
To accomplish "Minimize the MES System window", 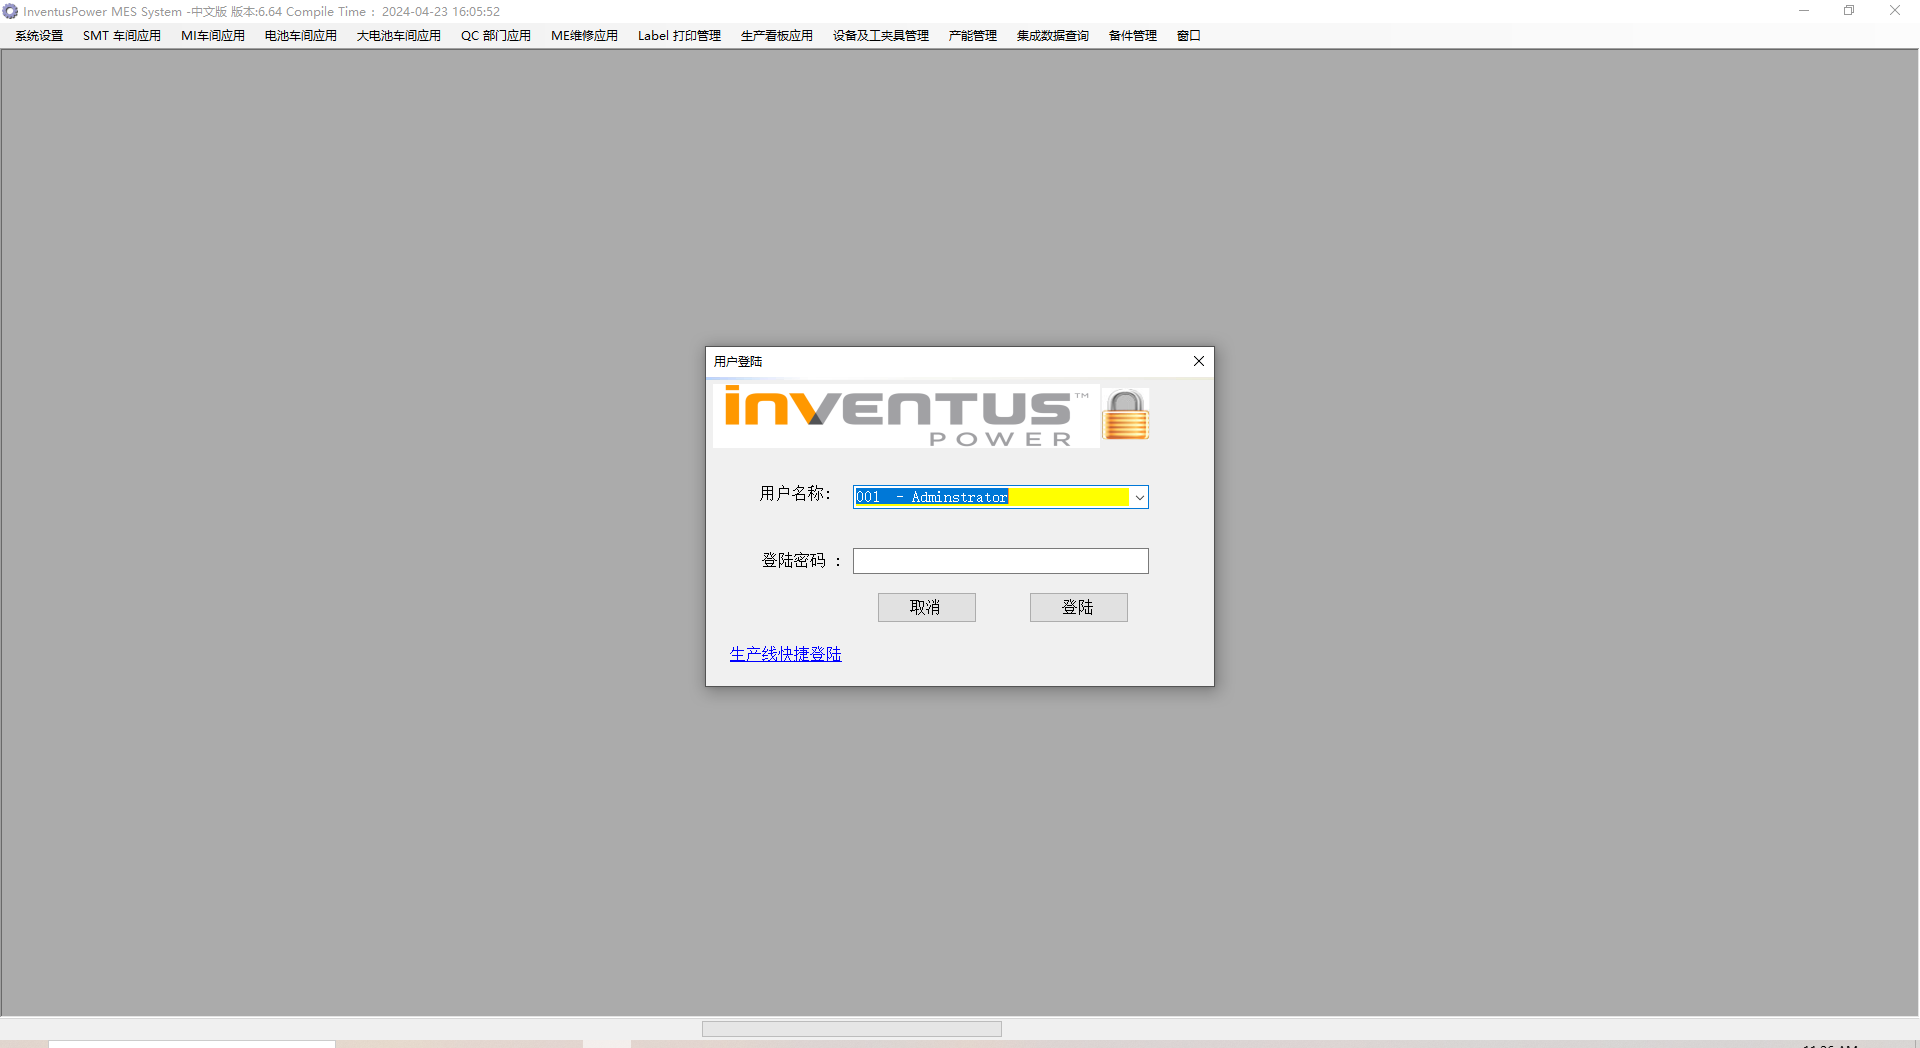I will (x=1804, y=11).
